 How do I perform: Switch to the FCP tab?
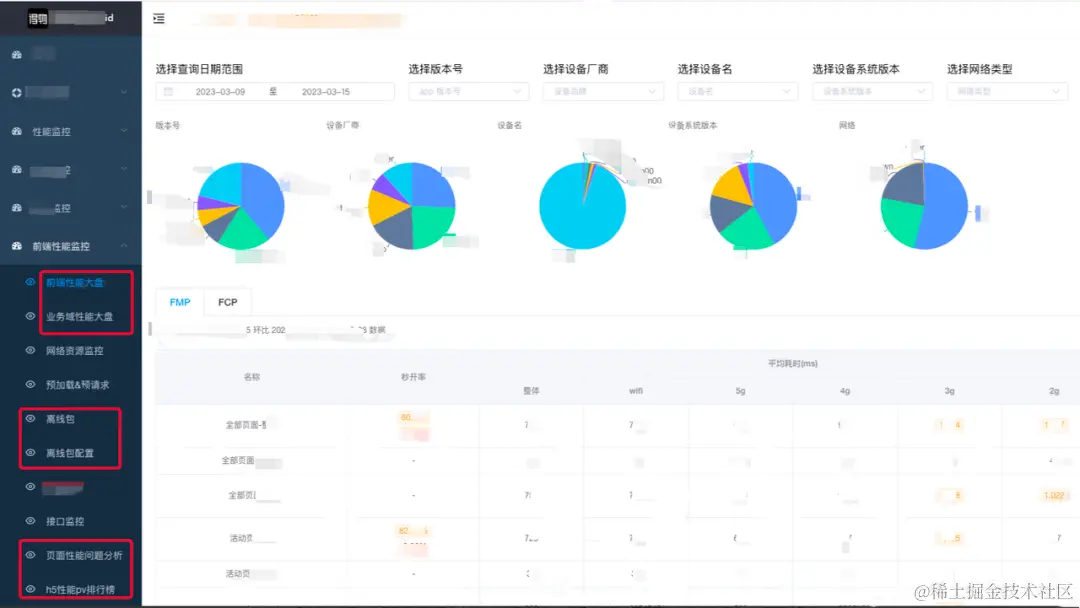228,302
